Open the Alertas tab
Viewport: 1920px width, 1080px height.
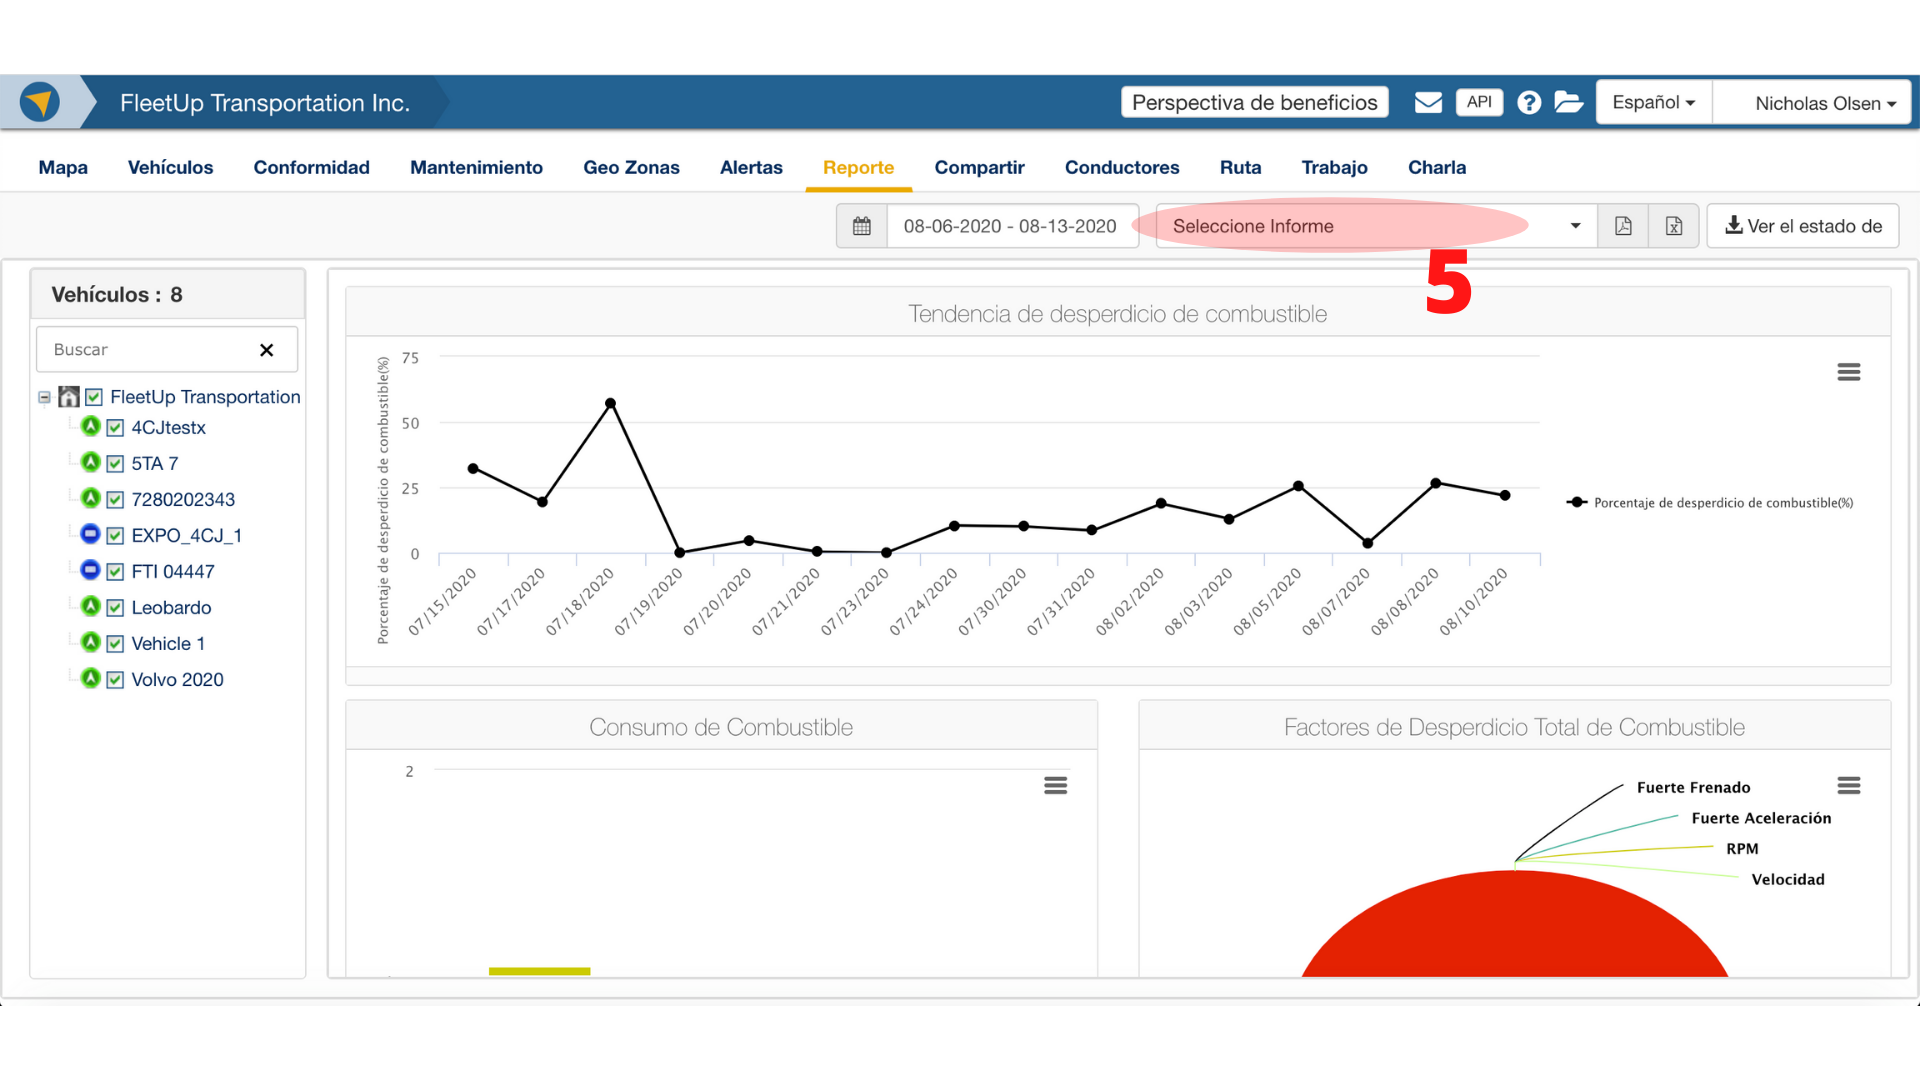[751, 168]
